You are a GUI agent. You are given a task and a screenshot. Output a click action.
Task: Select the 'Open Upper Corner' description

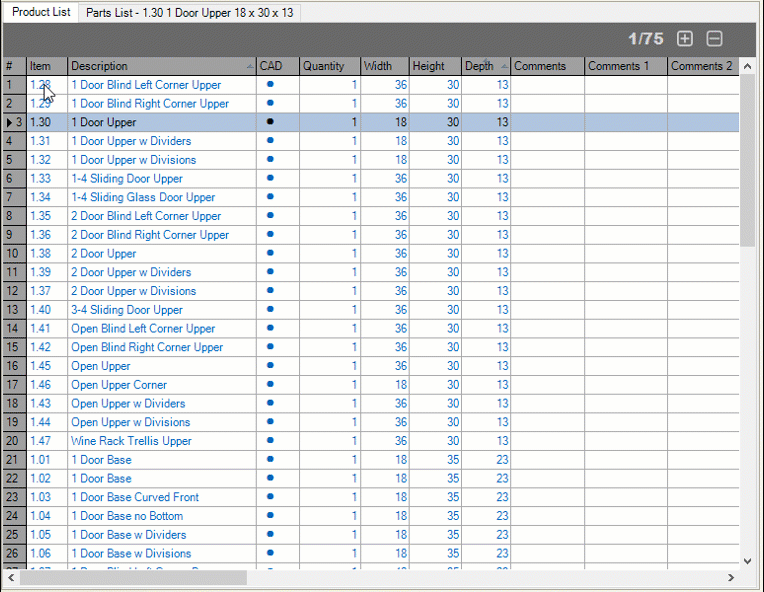pos(119,385)
